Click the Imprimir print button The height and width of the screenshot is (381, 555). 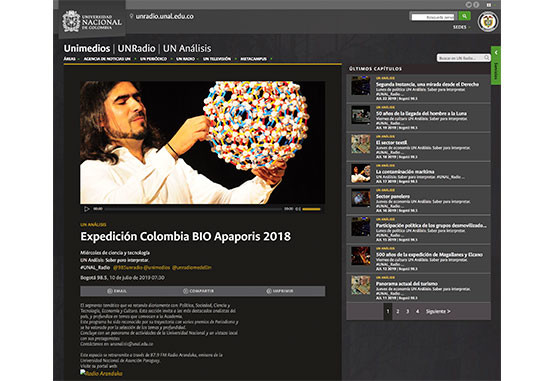280,291
